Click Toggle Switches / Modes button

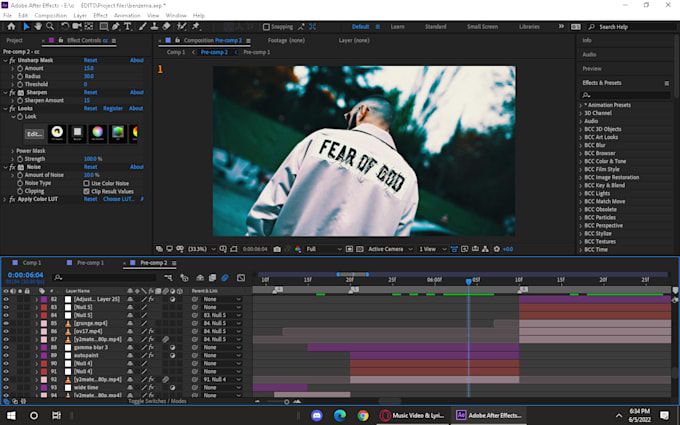point(157,401)
